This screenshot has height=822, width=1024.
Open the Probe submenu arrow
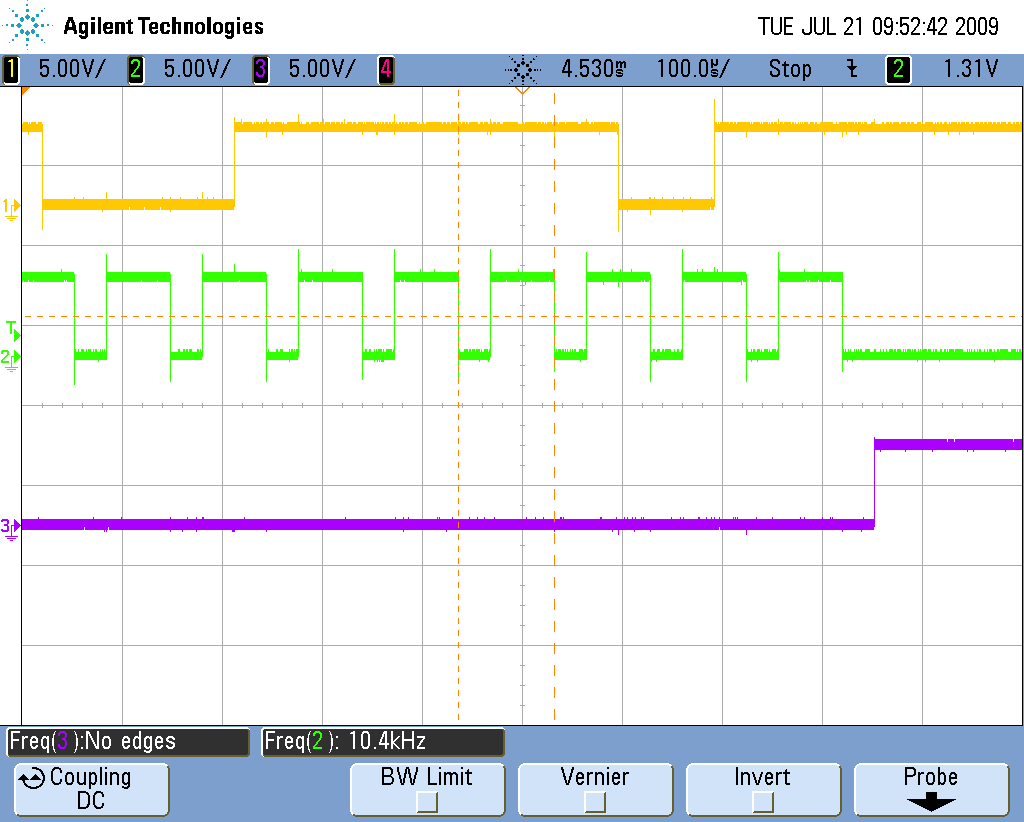[x=931, y=801]
